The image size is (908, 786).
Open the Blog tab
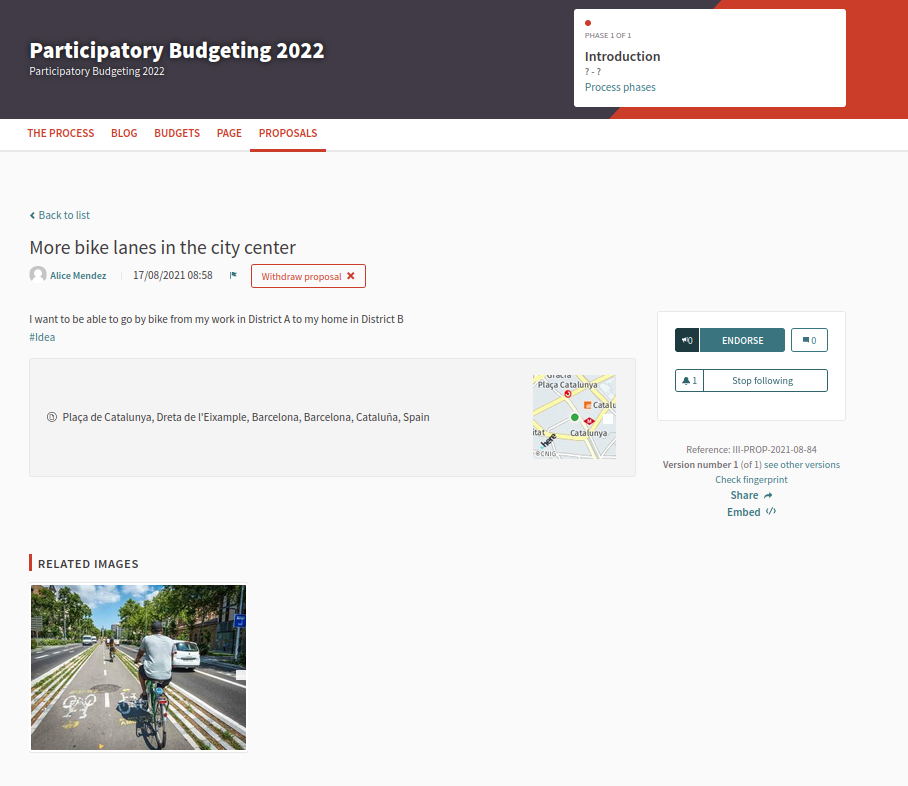coord(124,133)
